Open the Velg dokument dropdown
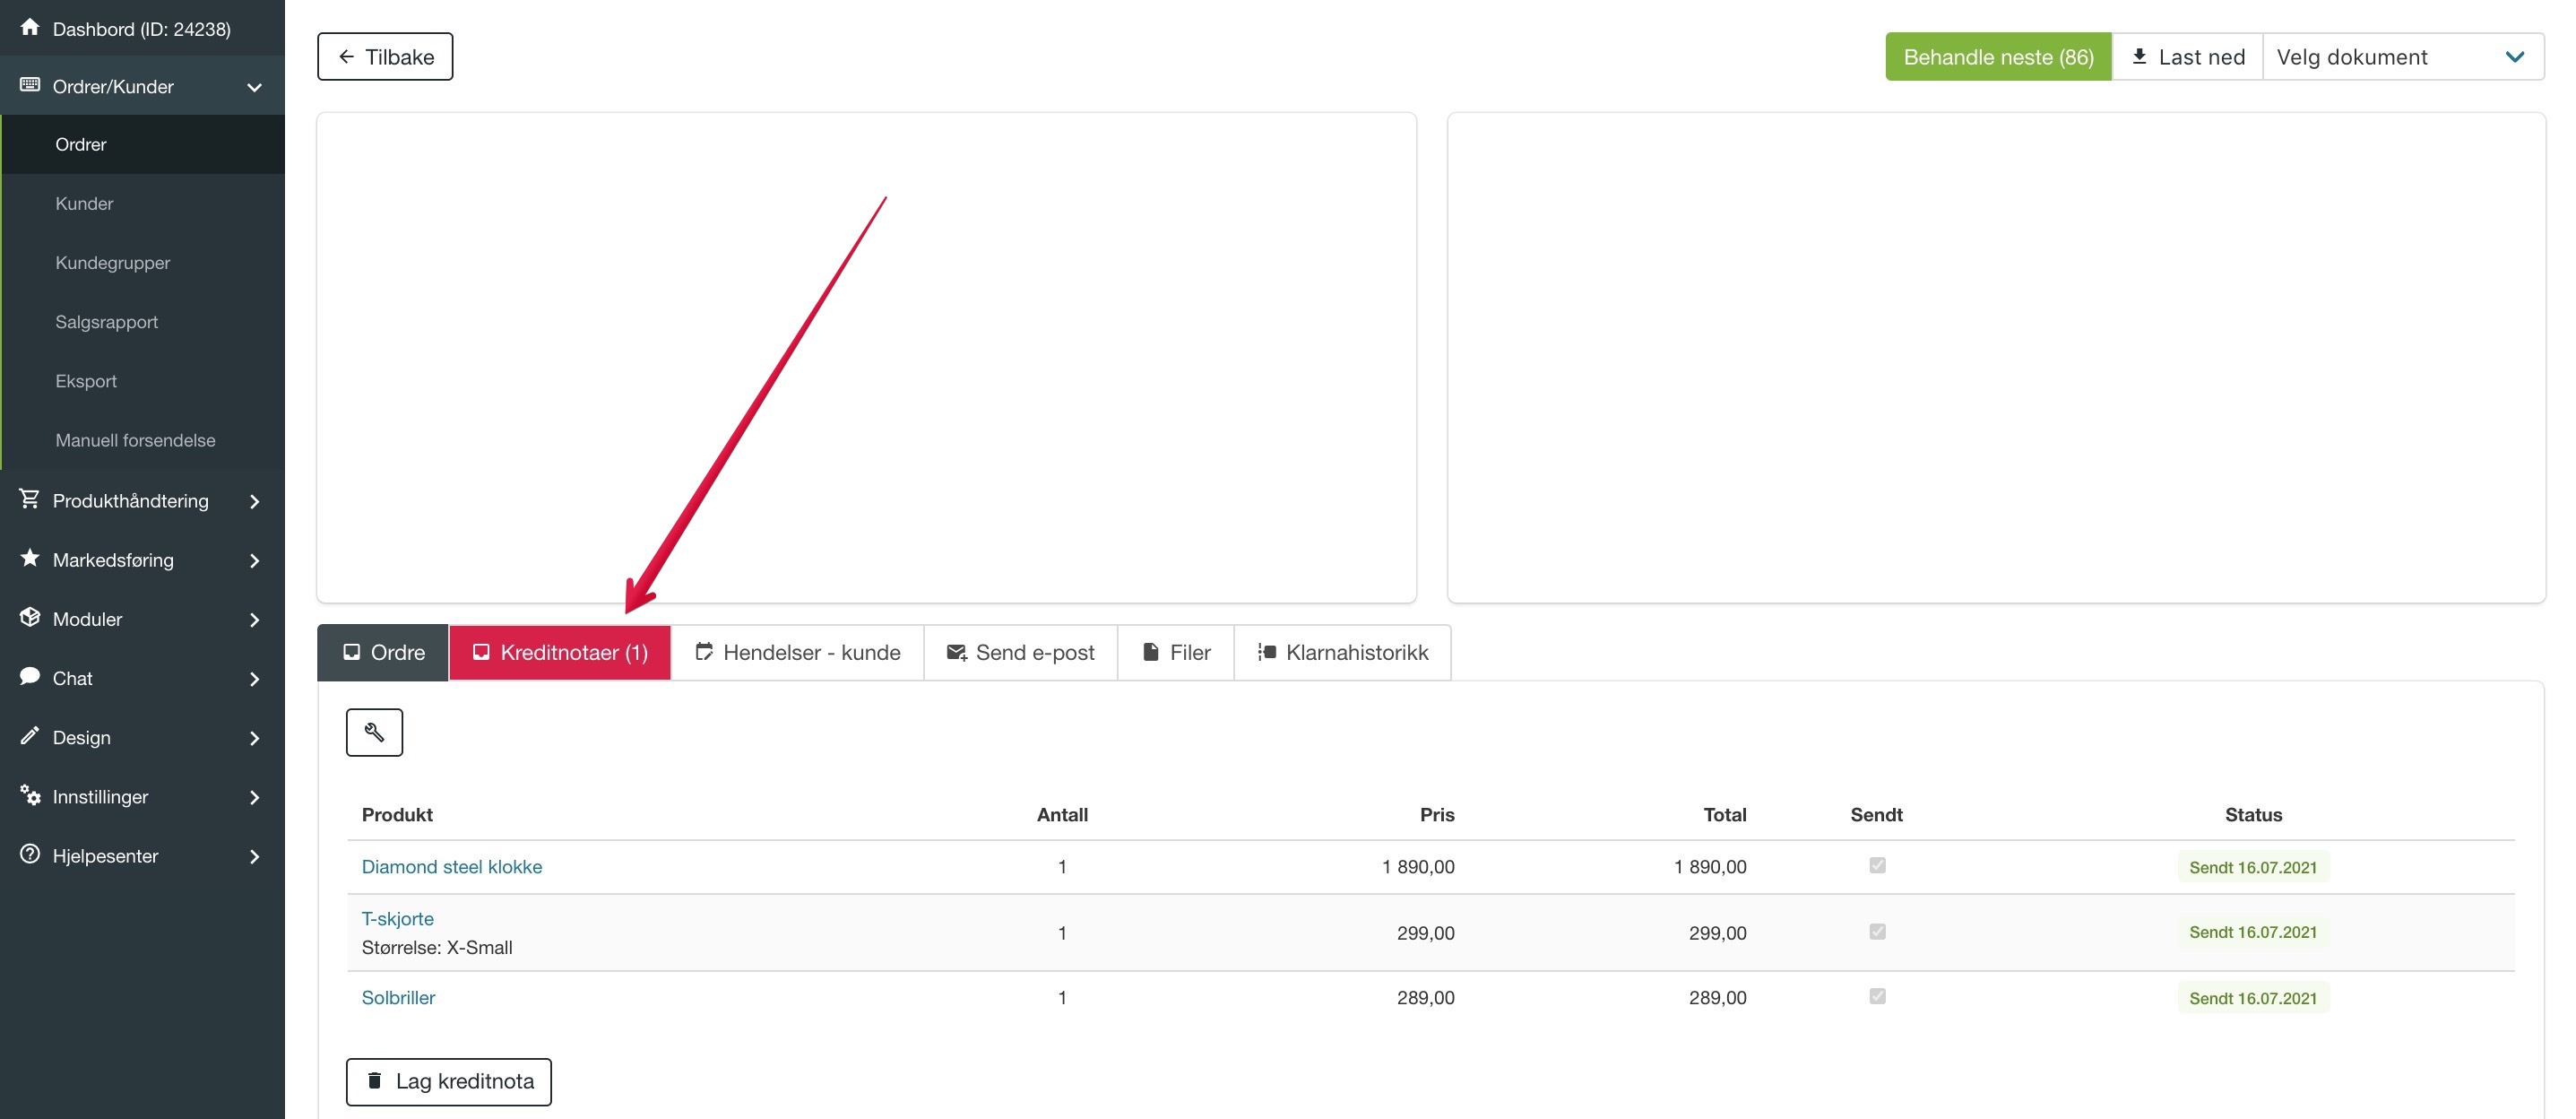2576x1119 pixels. tap(2403, 57)
